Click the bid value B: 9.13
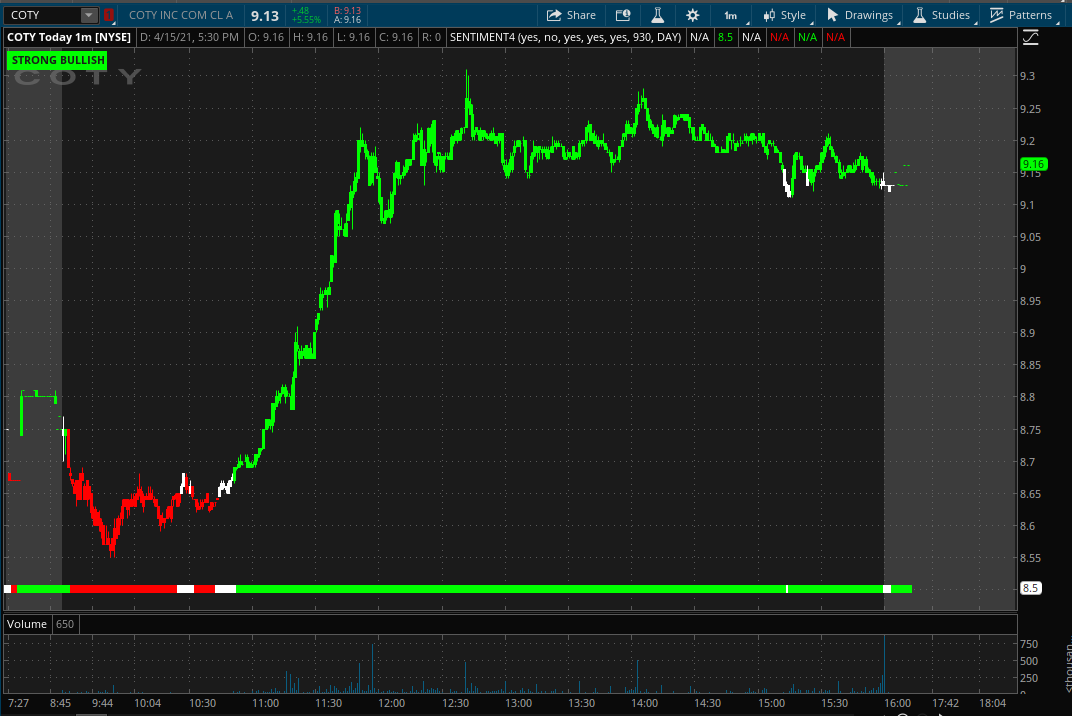The image size is (1072, 716). pyautogui.click(x=347, y=11)
